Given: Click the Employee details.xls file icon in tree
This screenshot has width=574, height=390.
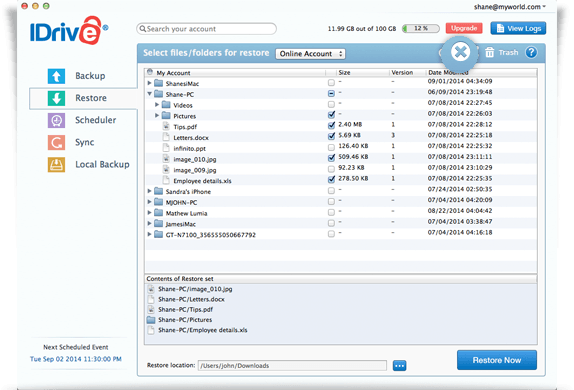Looking at the screenshot, I should pyautogui.click(x=166, y=181).
